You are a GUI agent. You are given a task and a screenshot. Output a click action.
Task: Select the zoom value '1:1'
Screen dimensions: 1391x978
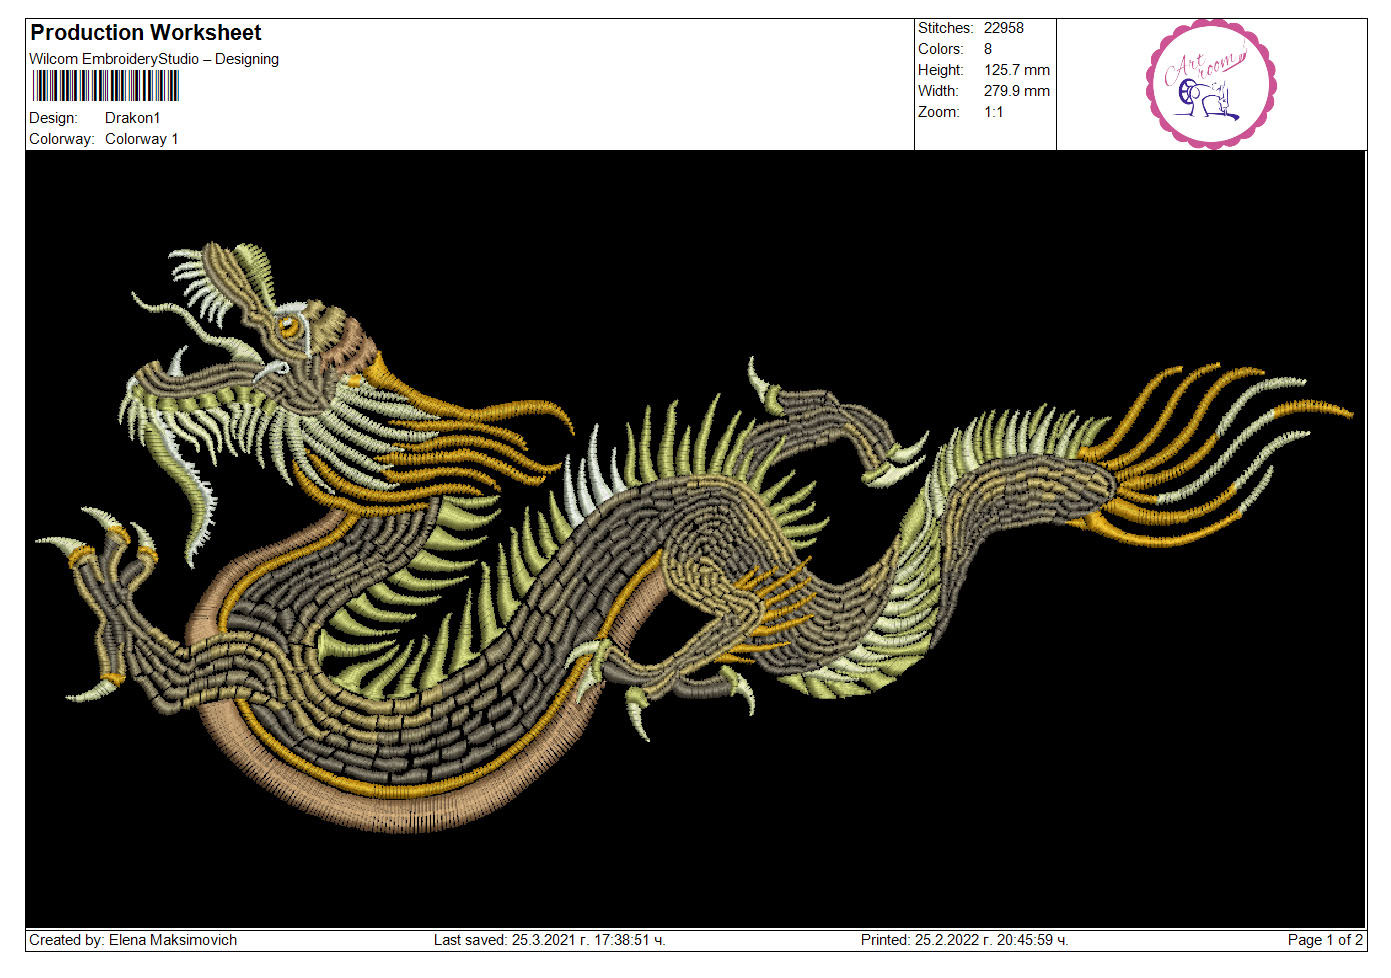(994, 112)
